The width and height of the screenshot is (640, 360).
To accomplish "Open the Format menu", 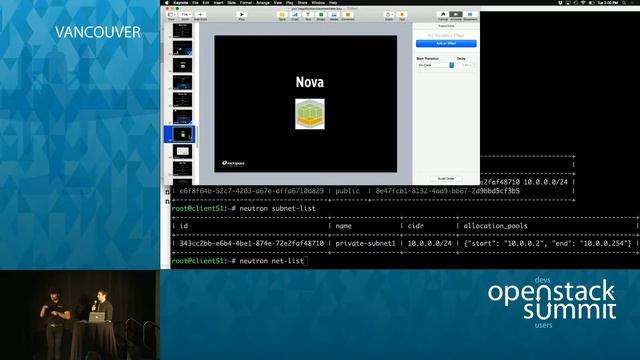I will 246,2.
